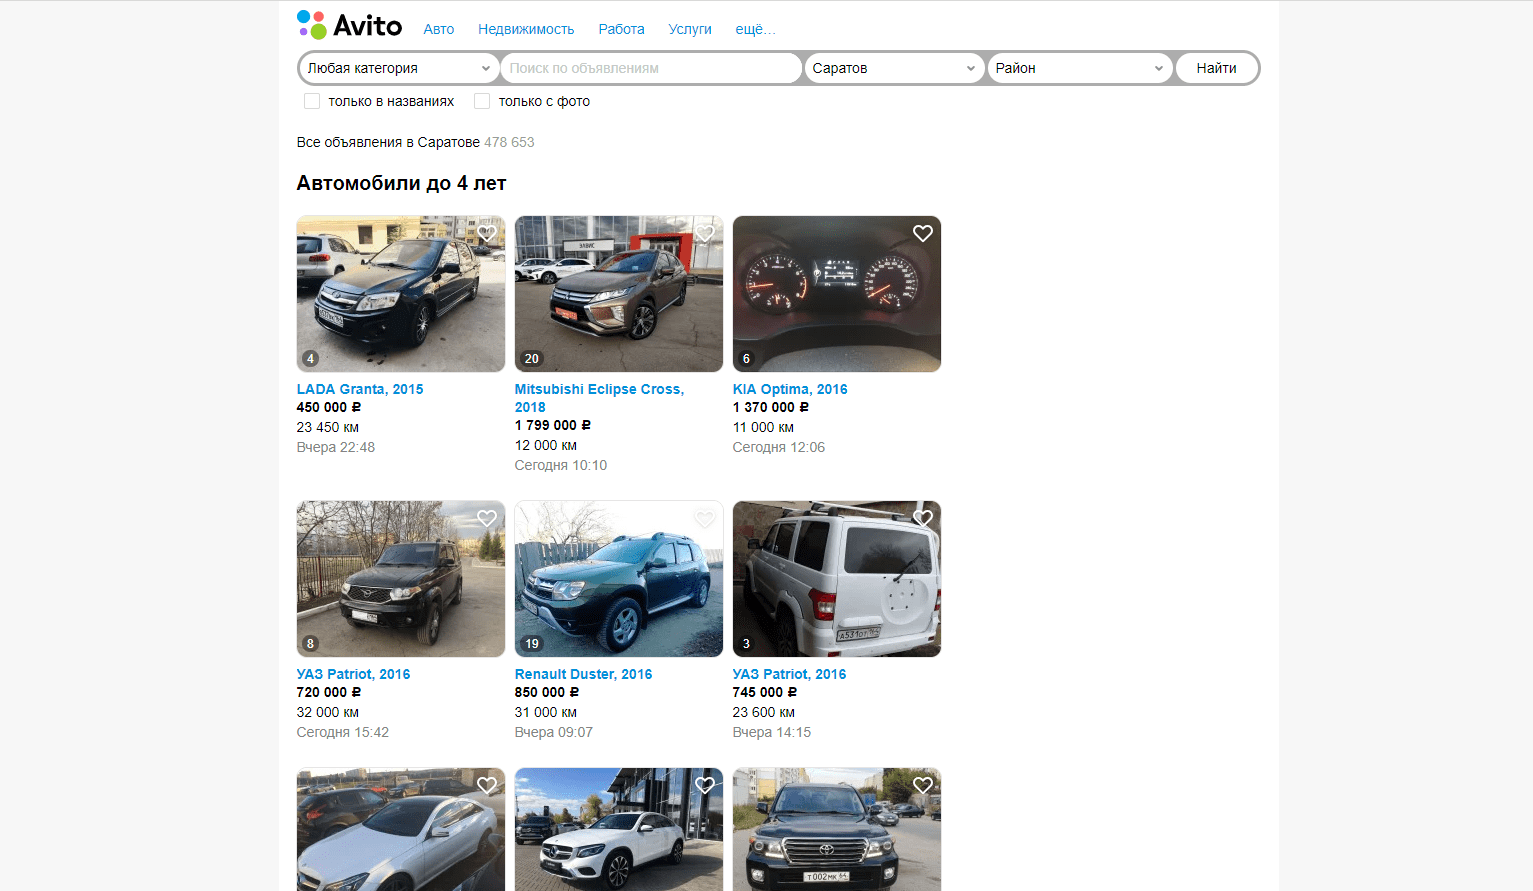Screen dimensions: 1533x891
Task: Open the LADA Granta, 2015 listing title
Action: 360,389
